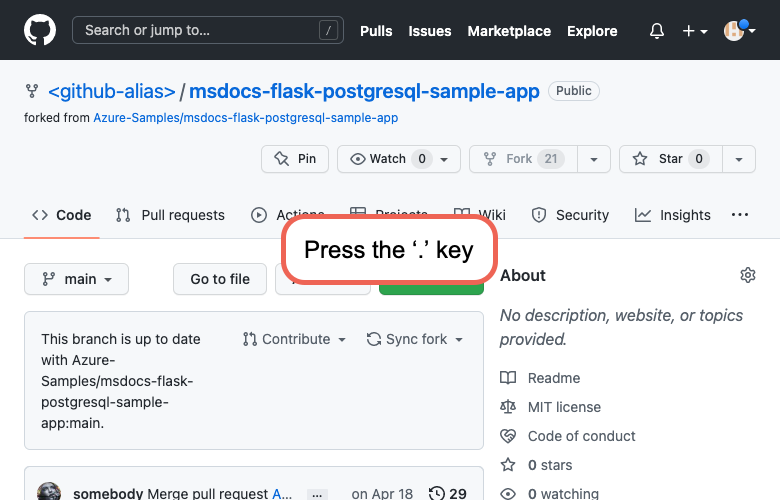Click the Go to file button
780x500 pixels.
[220, 279]
